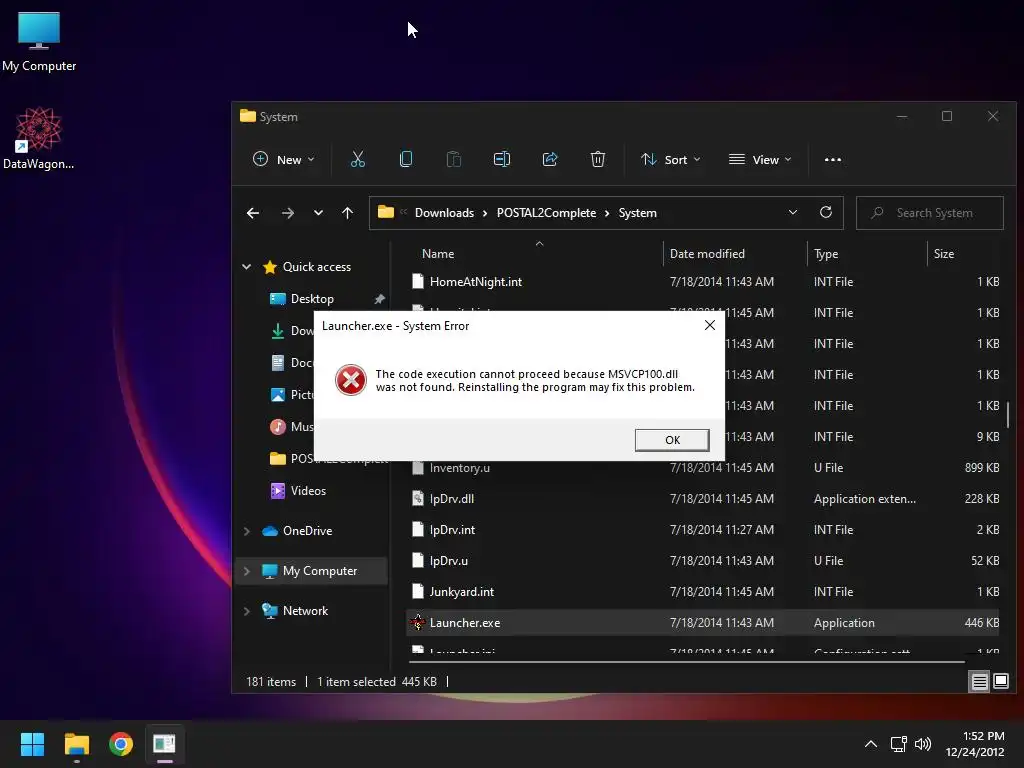Image resolution: width=1024 pixels, height=768 pixels.
Task: Open the volume speaker tray icon
Action: click(922, 744)
